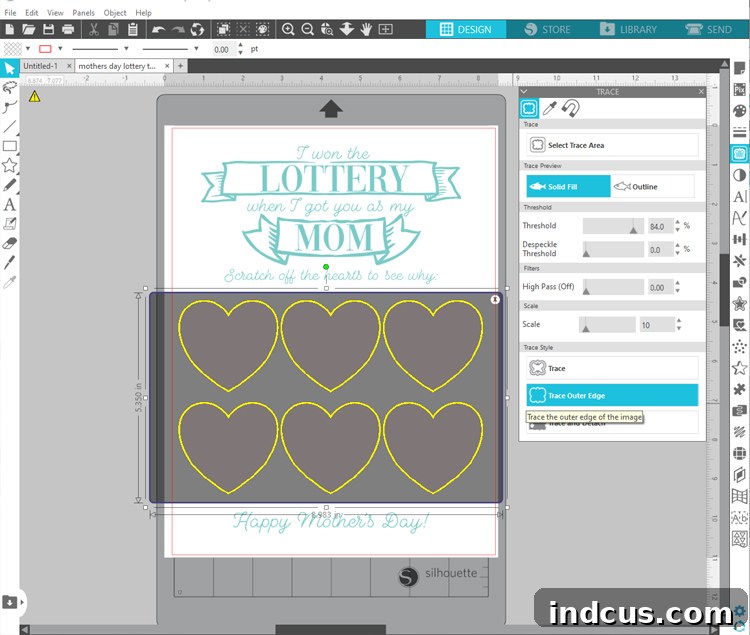Click the line thickness value field
The height and width of the screenshot is (635, 750).
point(223,49)
